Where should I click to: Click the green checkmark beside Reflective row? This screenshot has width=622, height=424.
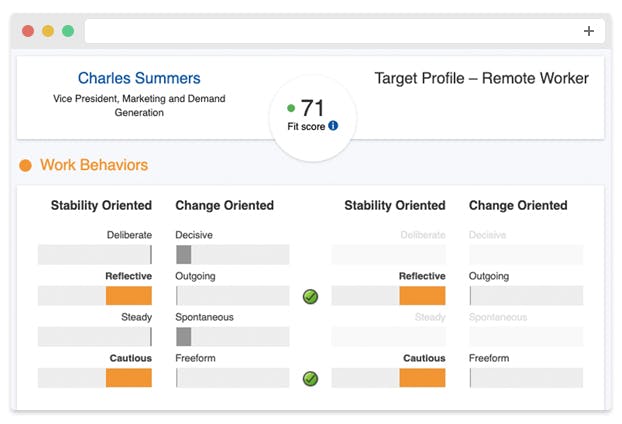click(x=310, y=296)
